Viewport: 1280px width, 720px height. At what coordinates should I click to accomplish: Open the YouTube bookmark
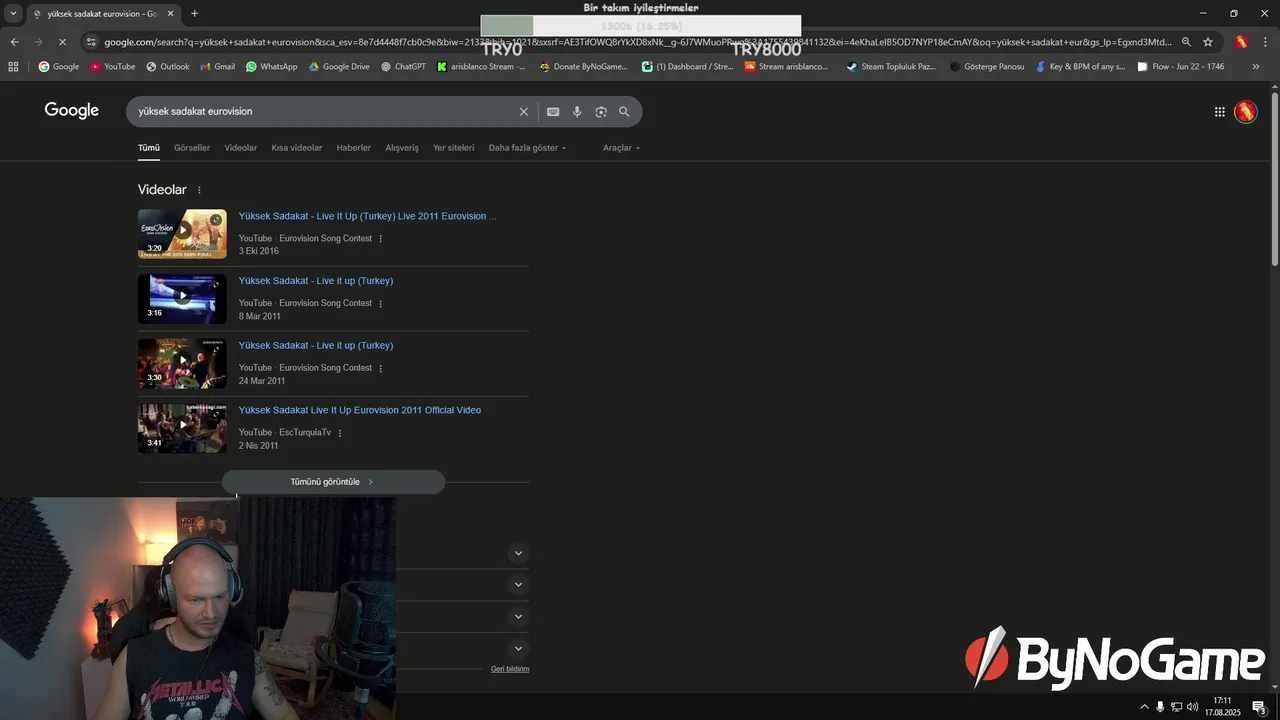(x=113, y=67)
